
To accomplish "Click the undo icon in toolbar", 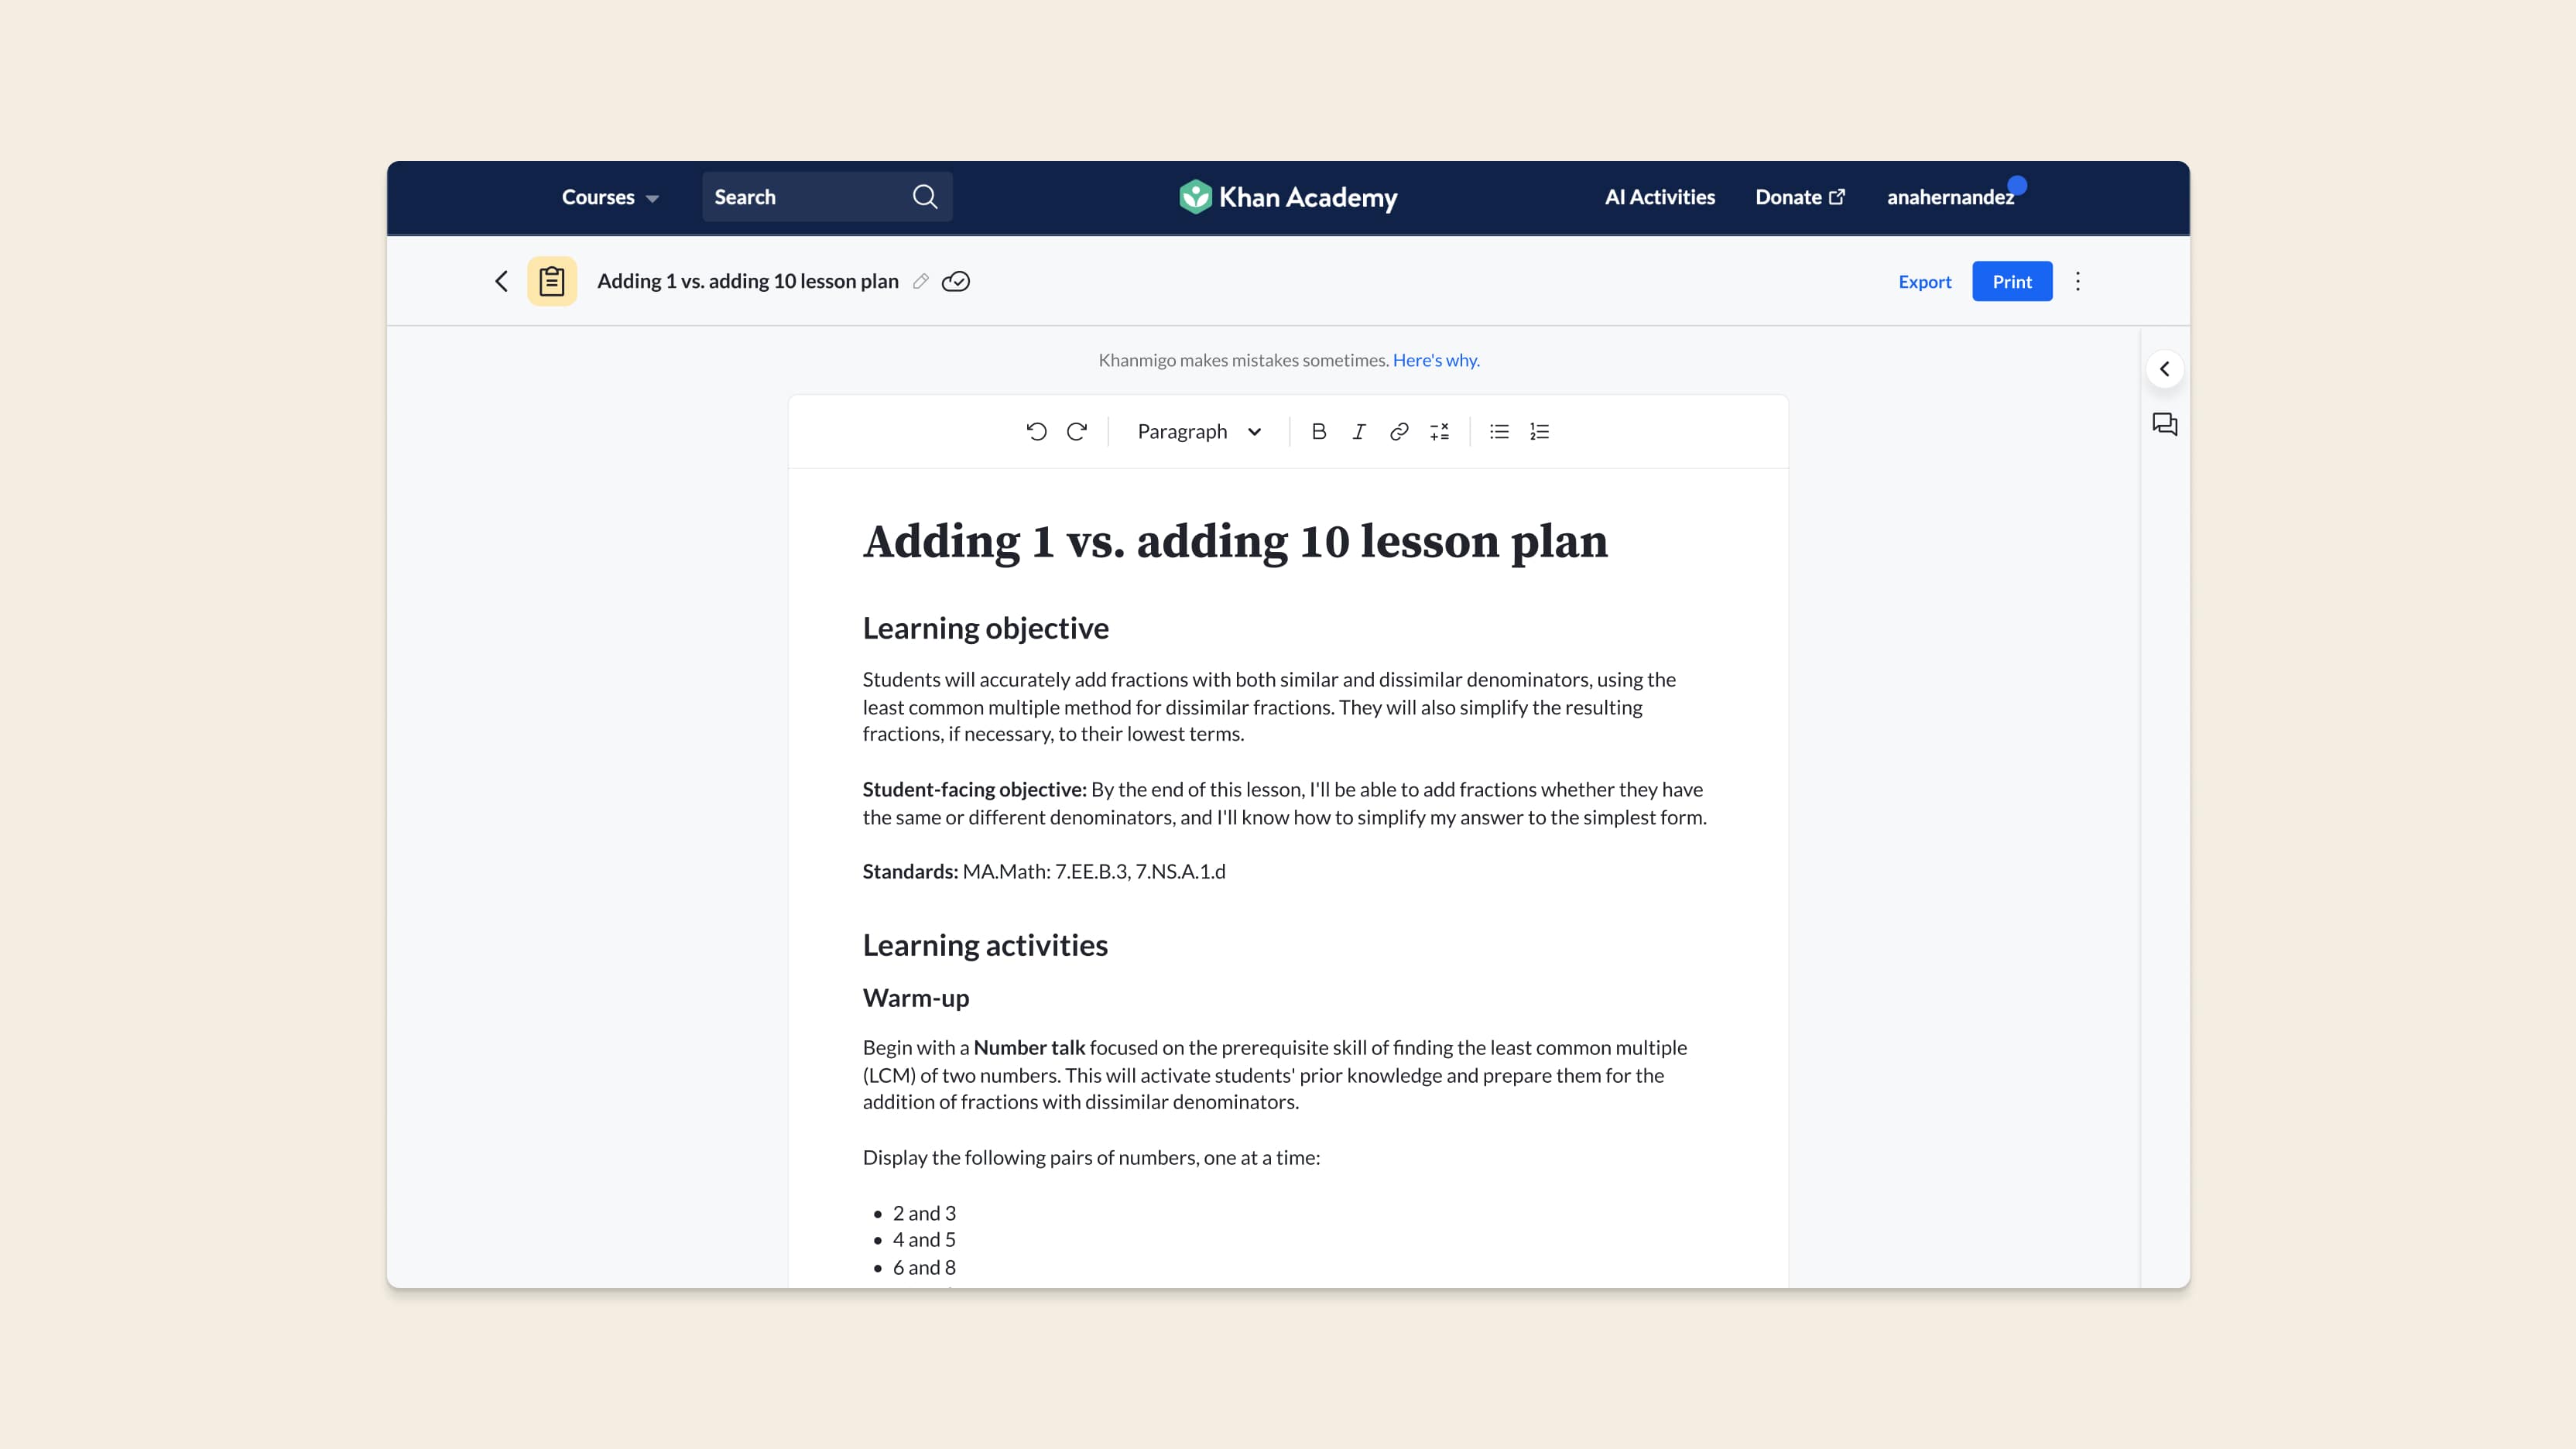I will point(1035,430).
